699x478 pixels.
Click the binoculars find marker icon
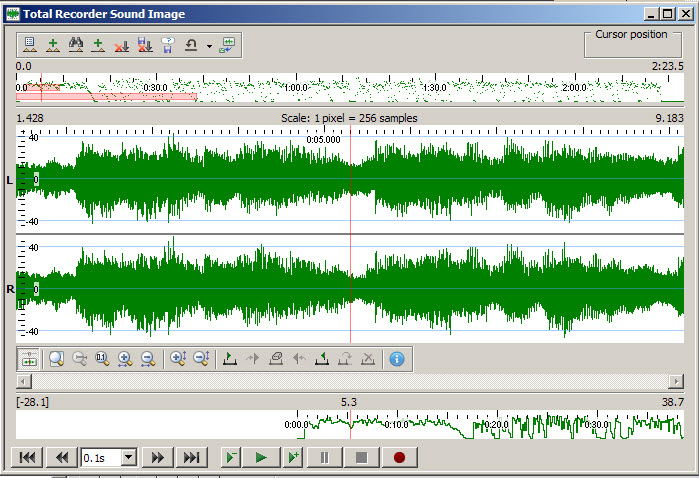[76, 45]
